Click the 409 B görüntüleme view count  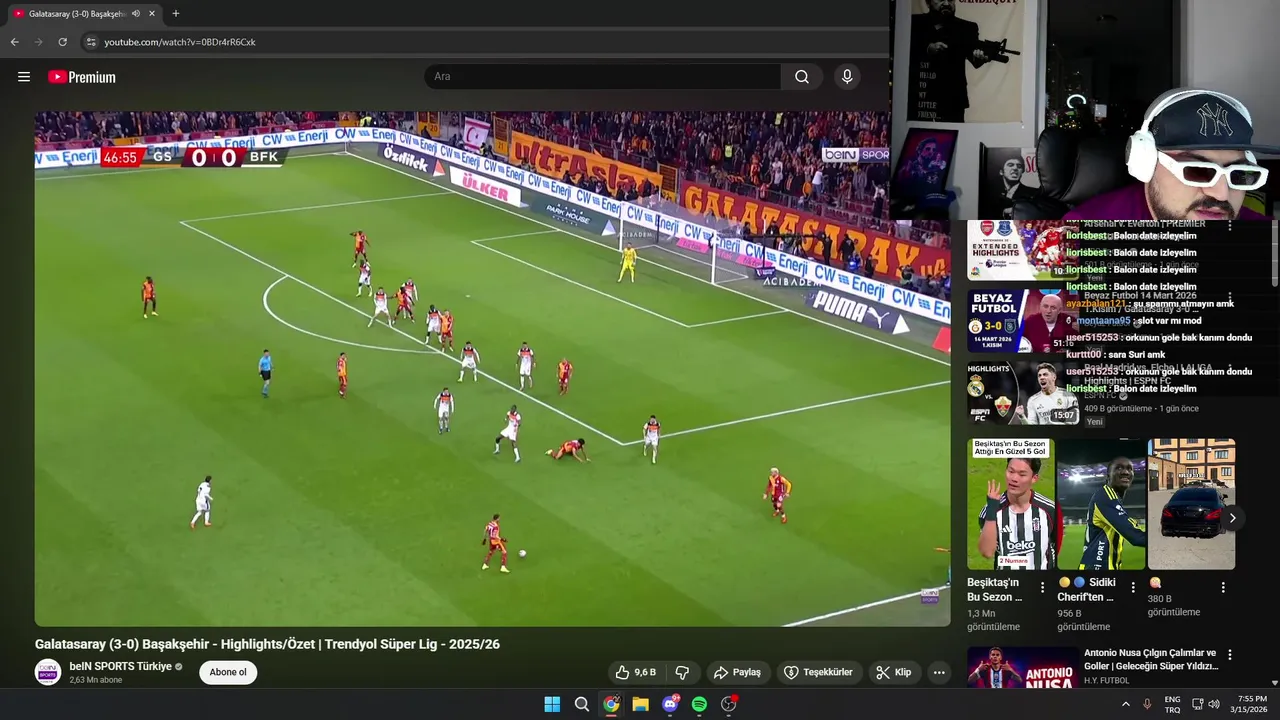(x=1118, y=408)
